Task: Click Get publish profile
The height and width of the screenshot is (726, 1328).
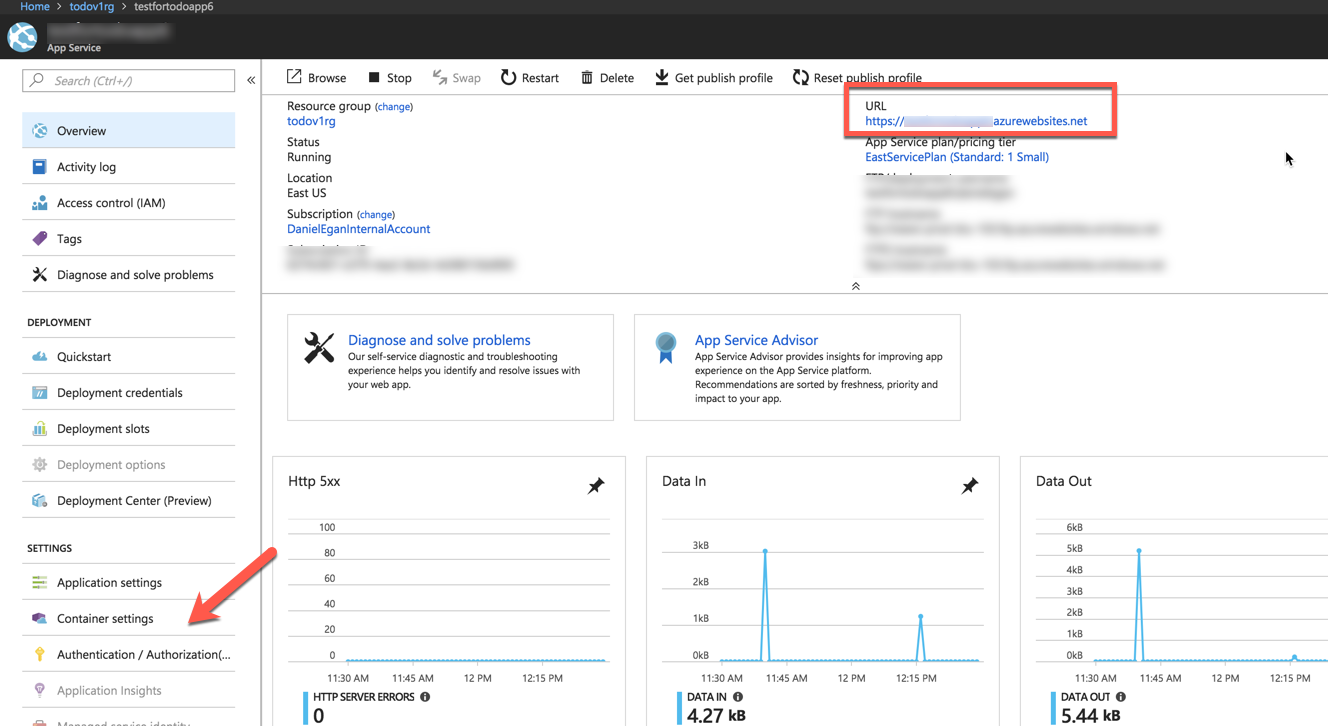Action: pyautogui.click(x=714, y=78)
